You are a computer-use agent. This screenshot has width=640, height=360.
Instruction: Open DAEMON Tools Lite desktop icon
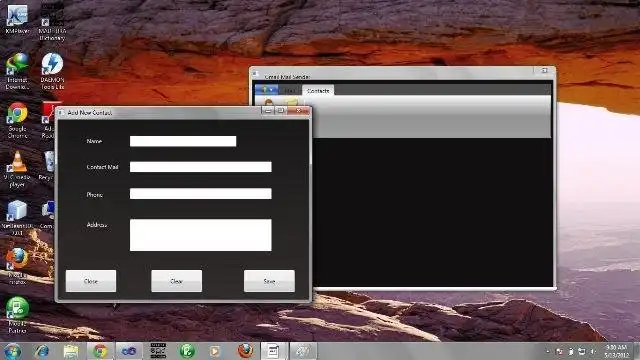pos(52,71)
